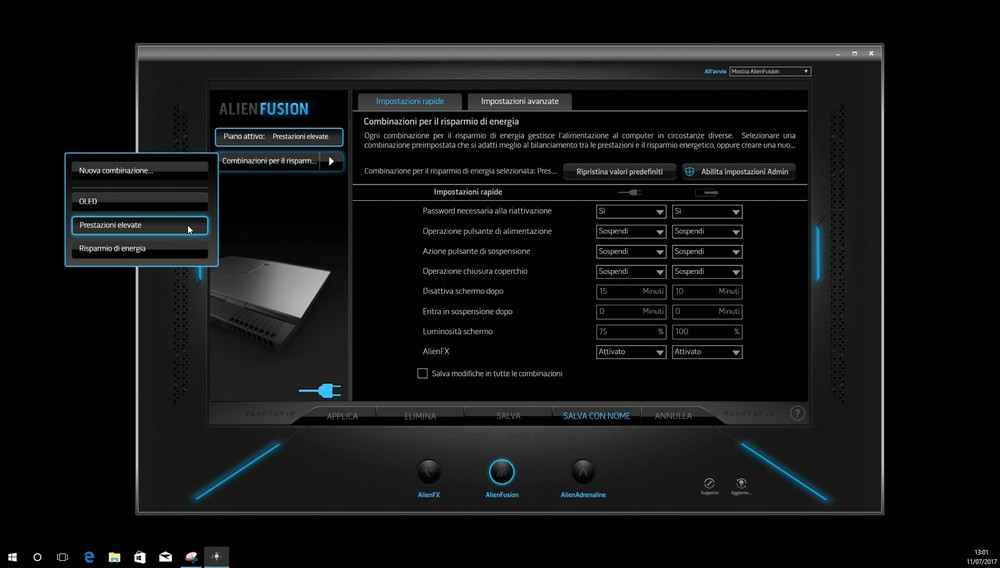This screenshot has width=1000, height=568.
Task: Click the ALIENFUSION logo title
Action: click(x=263, y=109)
